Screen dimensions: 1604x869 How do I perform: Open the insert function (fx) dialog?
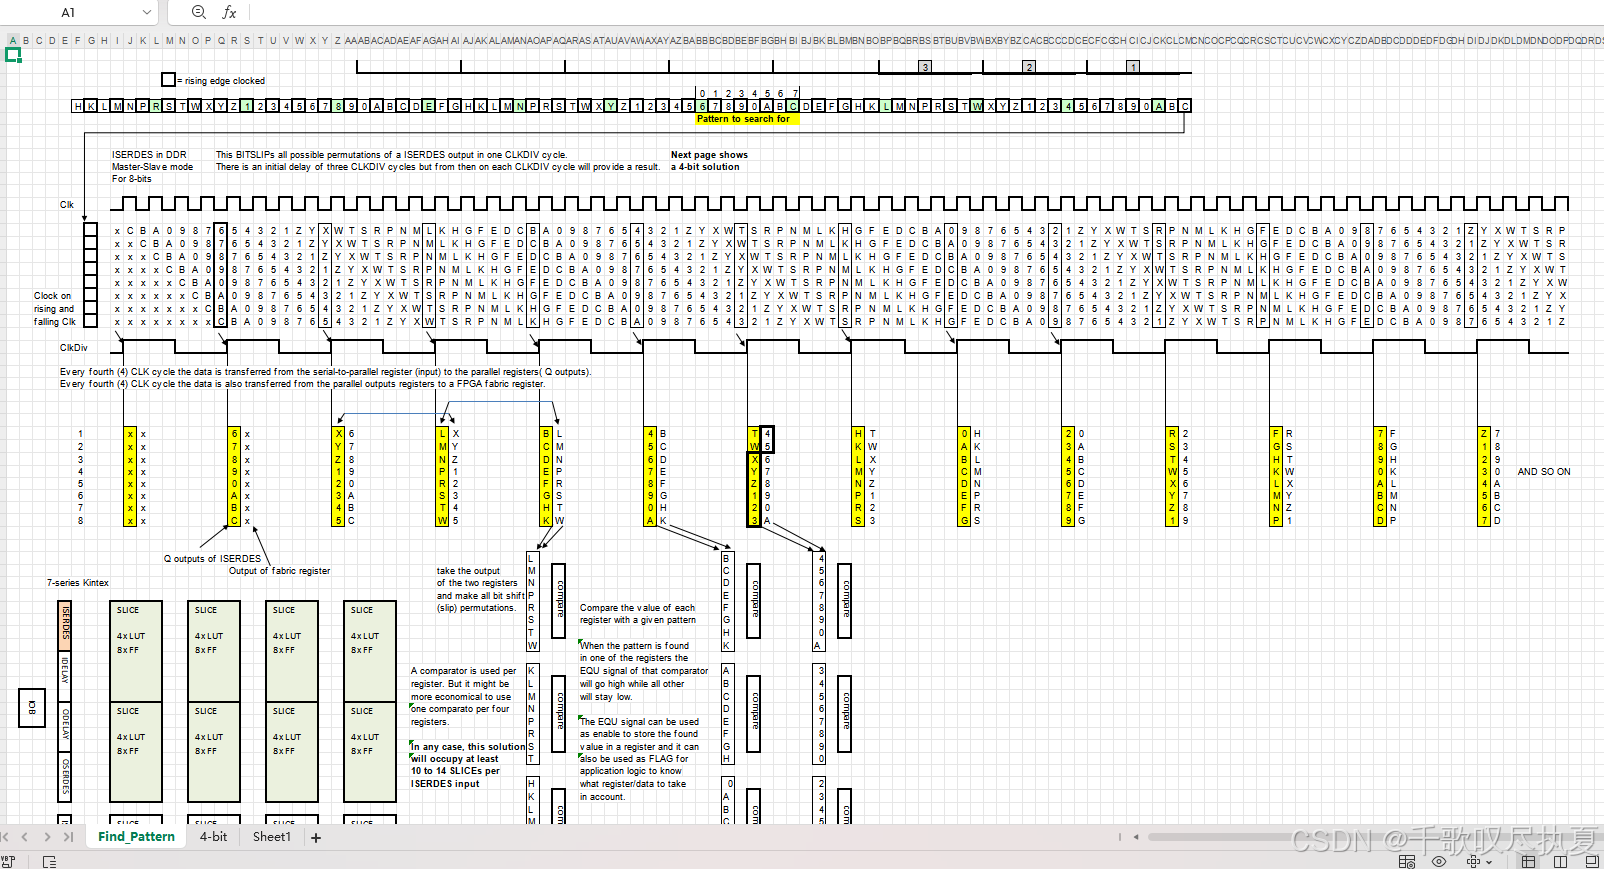229,12
